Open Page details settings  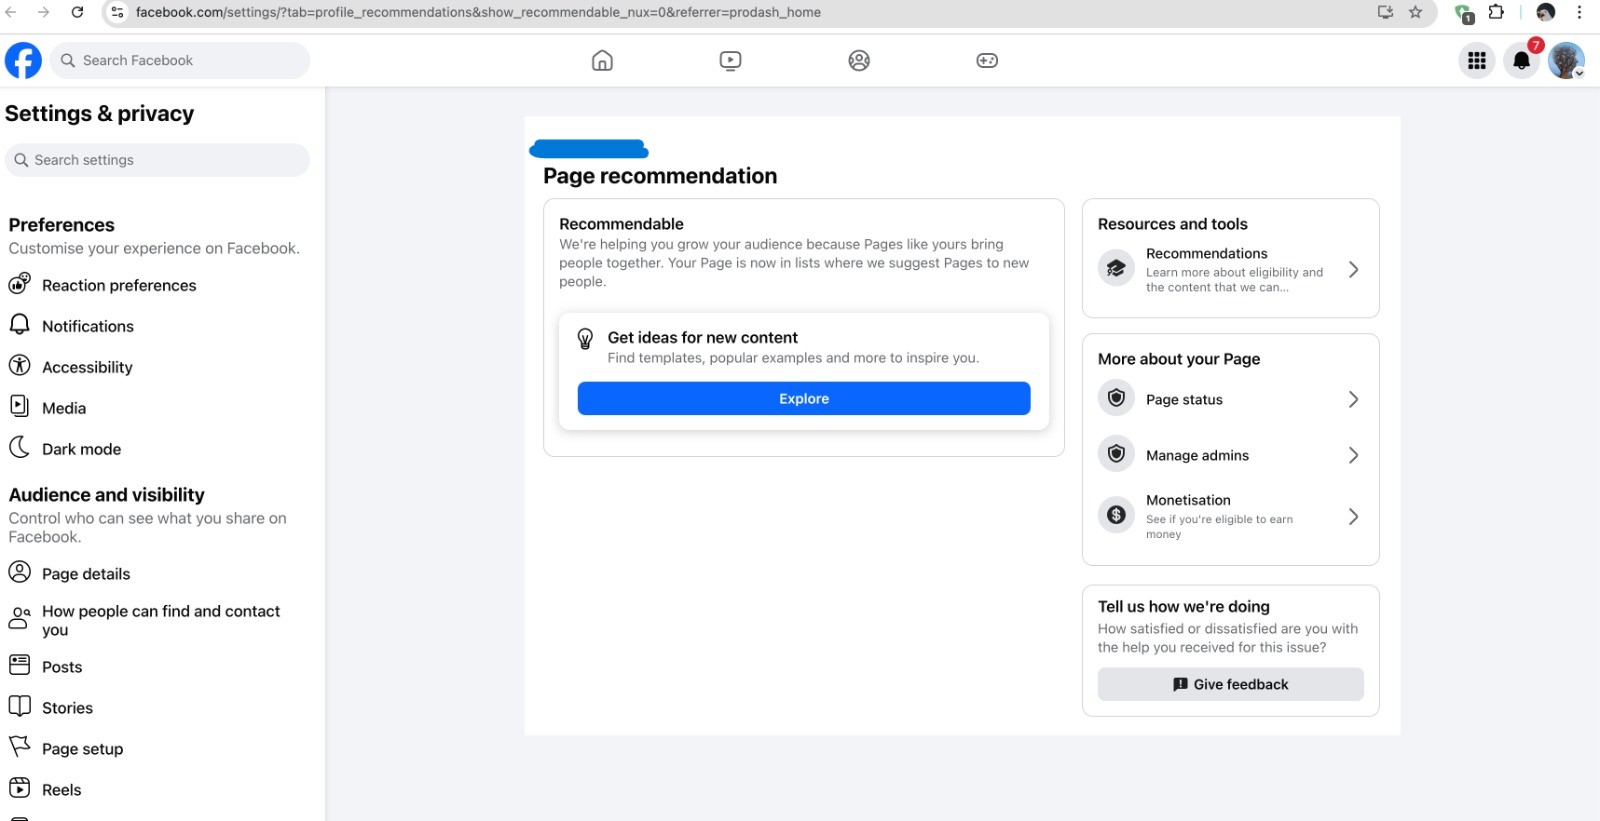(86, 574)
